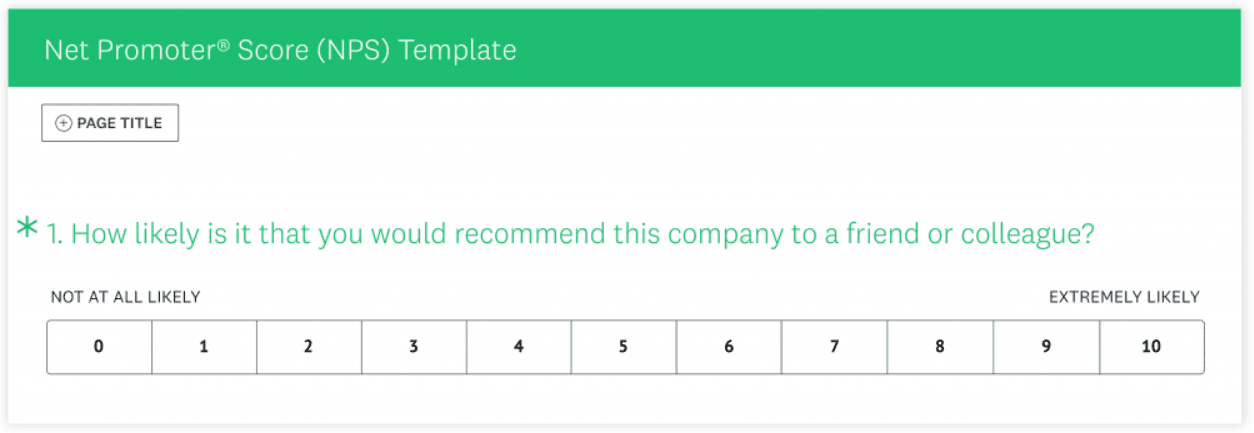Pick rating 2 on the scale
The image size is (1254, 433).
[x=309, y=347]
